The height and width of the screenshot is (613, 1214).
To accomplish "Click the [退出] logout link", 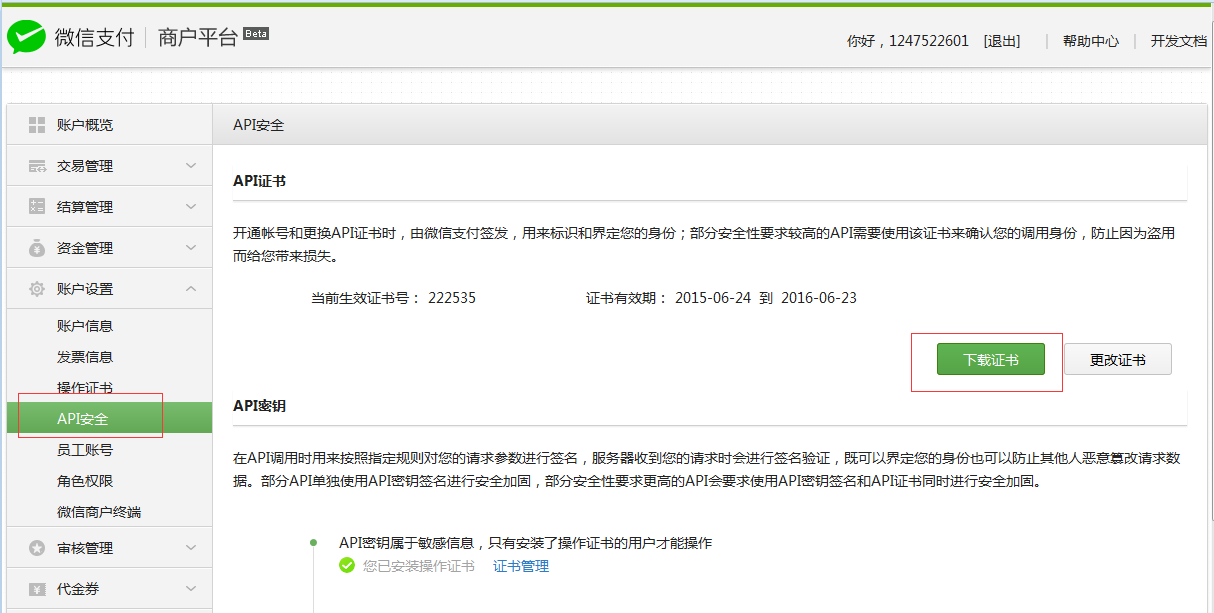I will [1002, 41].
